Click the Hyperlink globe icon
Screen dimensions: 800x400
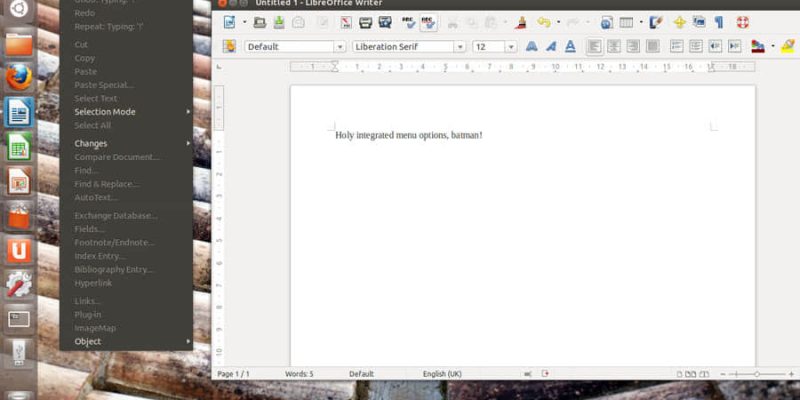(607, 22)
